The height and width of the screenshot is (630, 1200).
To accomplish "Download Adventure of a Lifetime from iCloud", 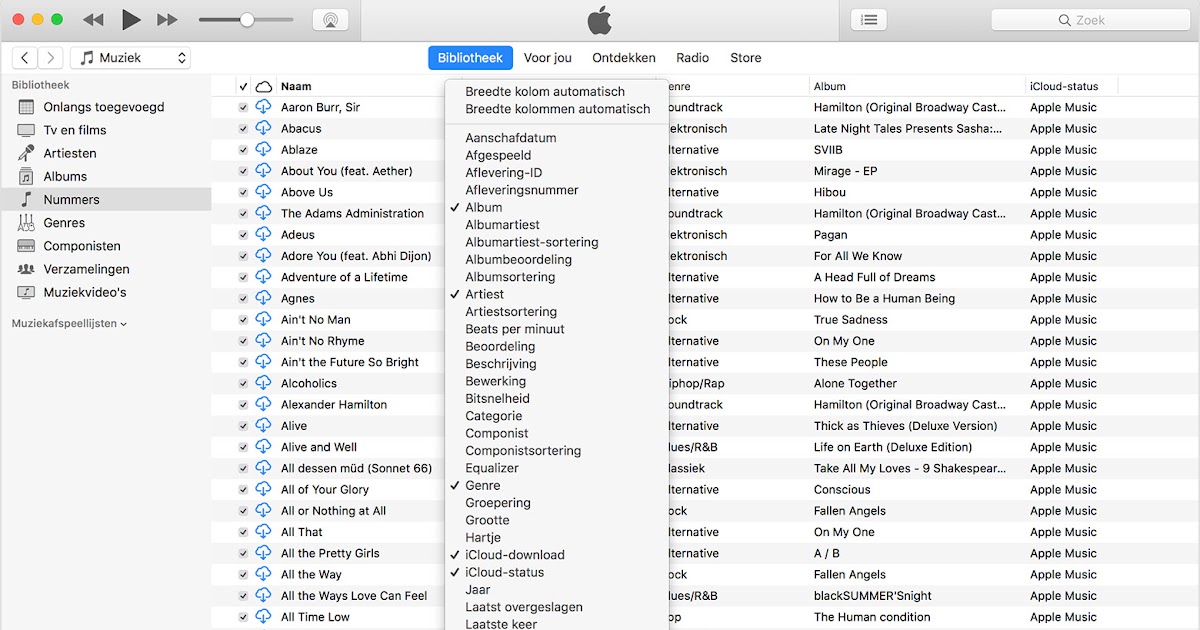I will [x=264, y=277].
